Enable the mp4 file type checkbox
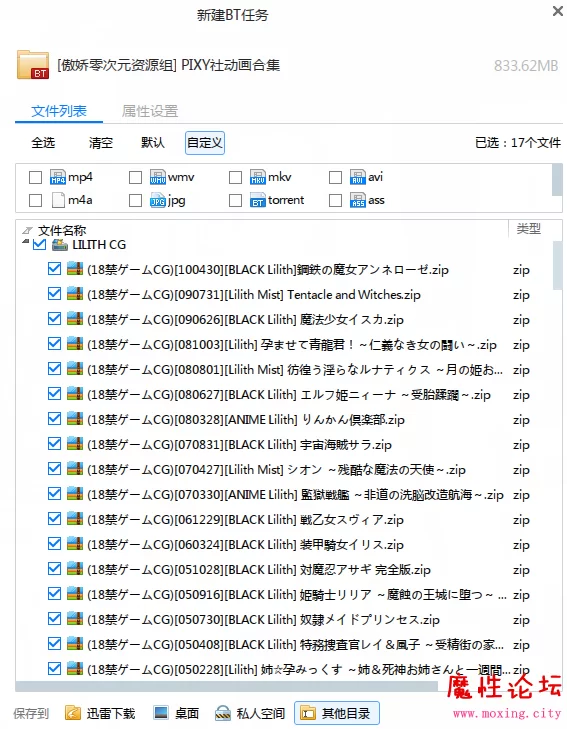This screenshot has width=567, height=729. click(x=35, y=177)
